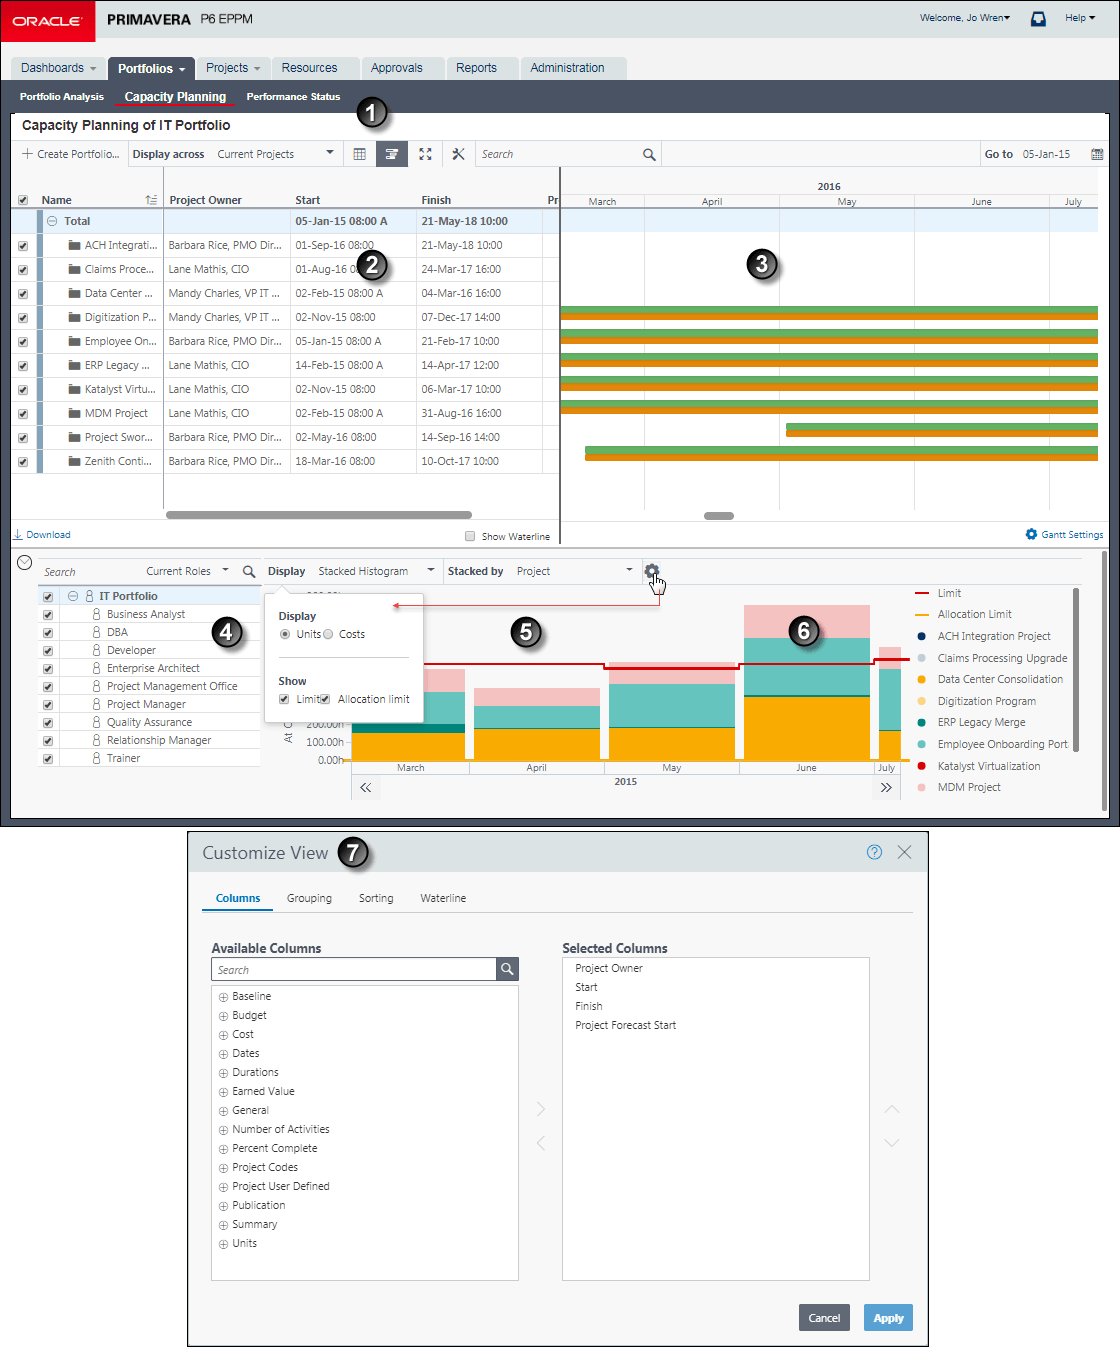
Task: Close the Customize View dialog
Action: coord(904,852)
